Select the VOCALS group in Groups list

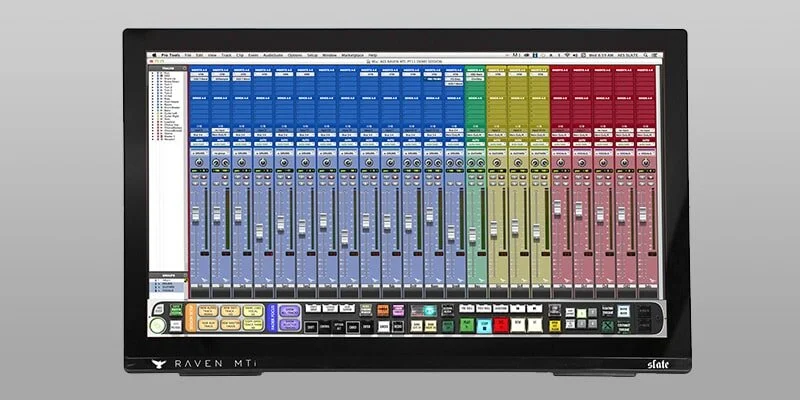click(166, 291)
